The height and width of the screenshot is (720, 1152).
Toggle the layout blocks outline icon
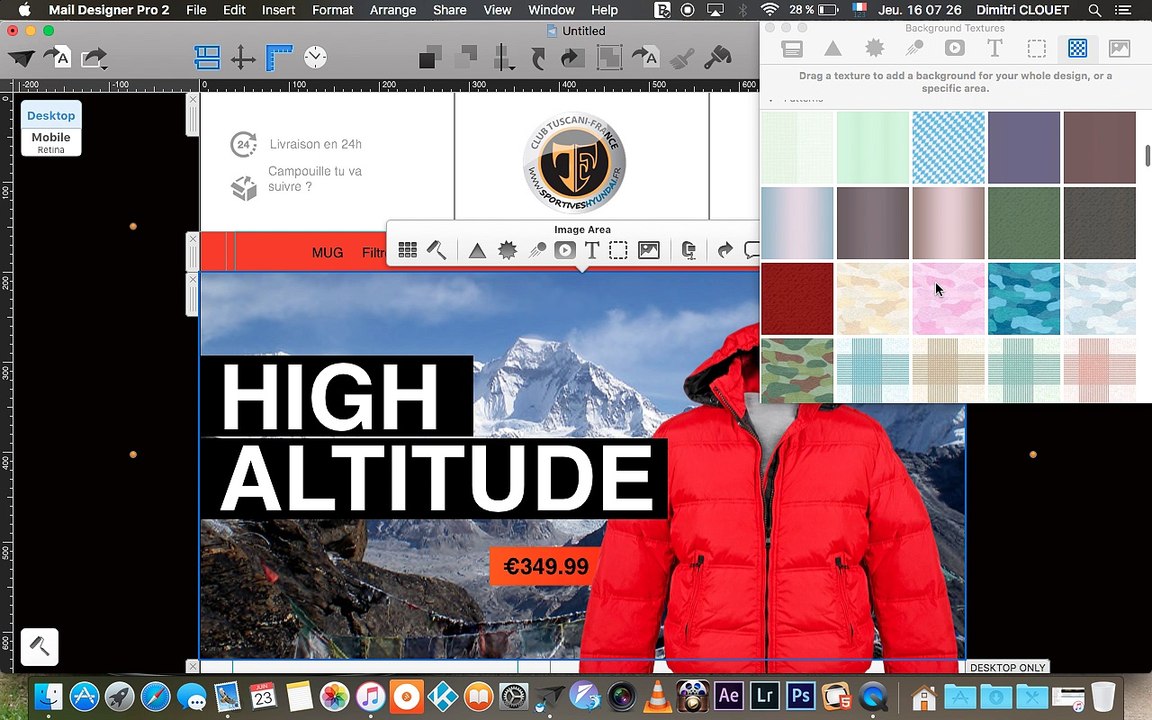tap(207, 57)
